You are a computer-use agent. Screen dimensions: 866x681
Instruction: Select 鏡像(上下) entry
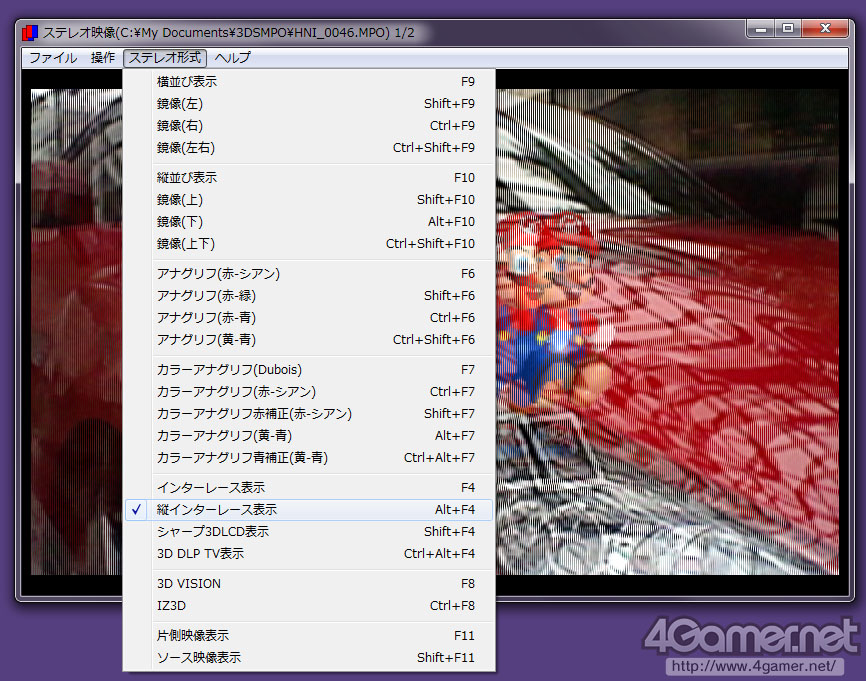point(309,244)
